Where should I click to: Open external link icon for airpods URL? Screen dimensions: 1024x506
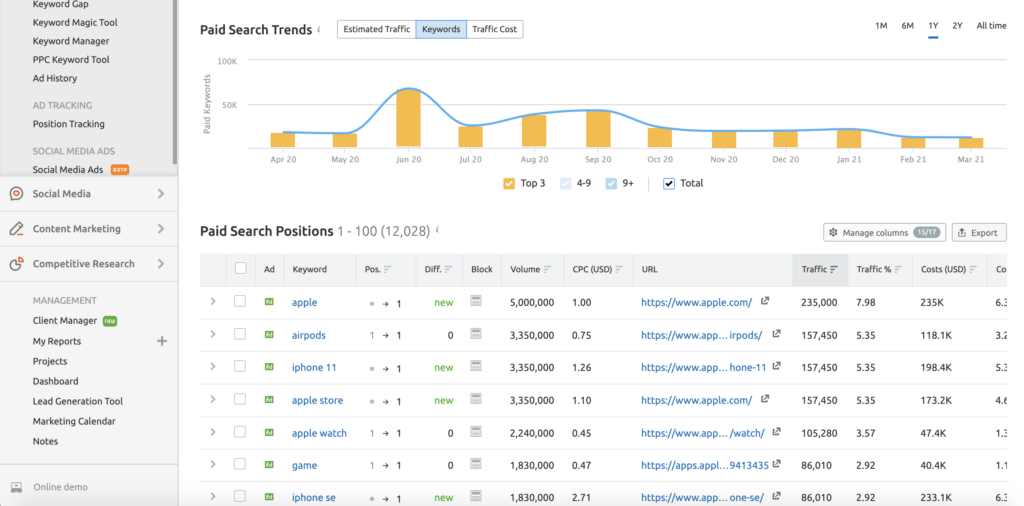pos(776,334)
